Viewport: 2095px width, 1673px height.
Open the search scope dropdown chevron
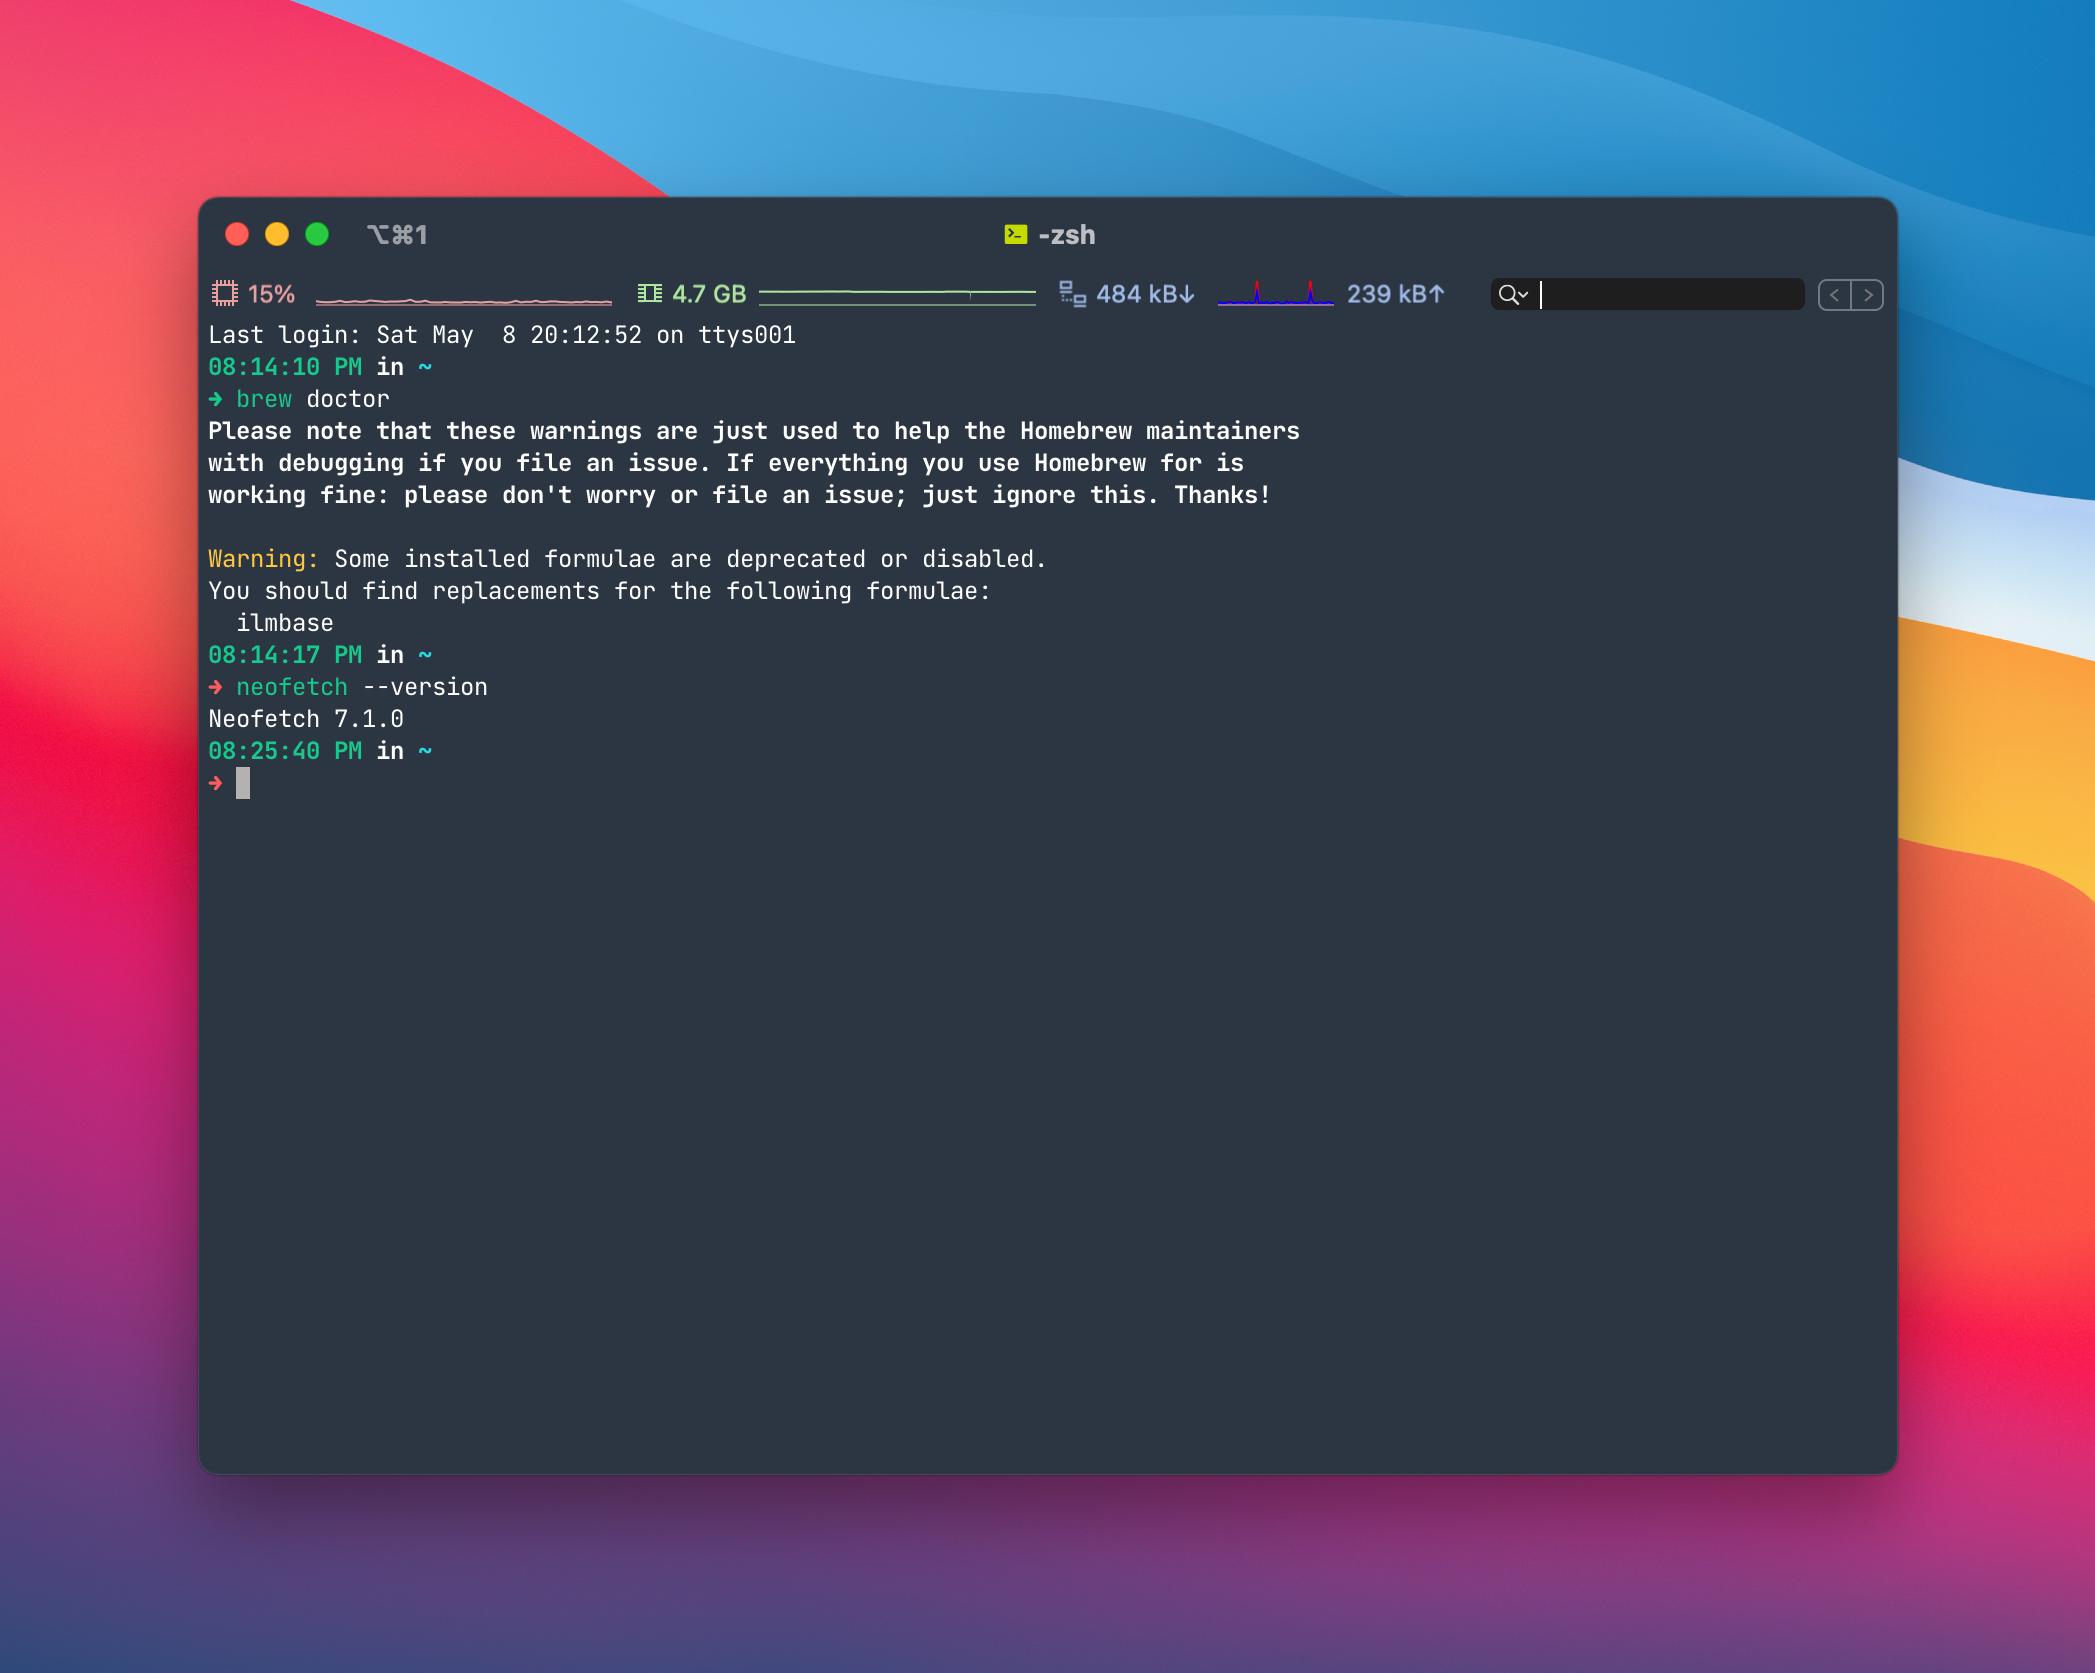pyautogui.click(x=1525, y=296)
